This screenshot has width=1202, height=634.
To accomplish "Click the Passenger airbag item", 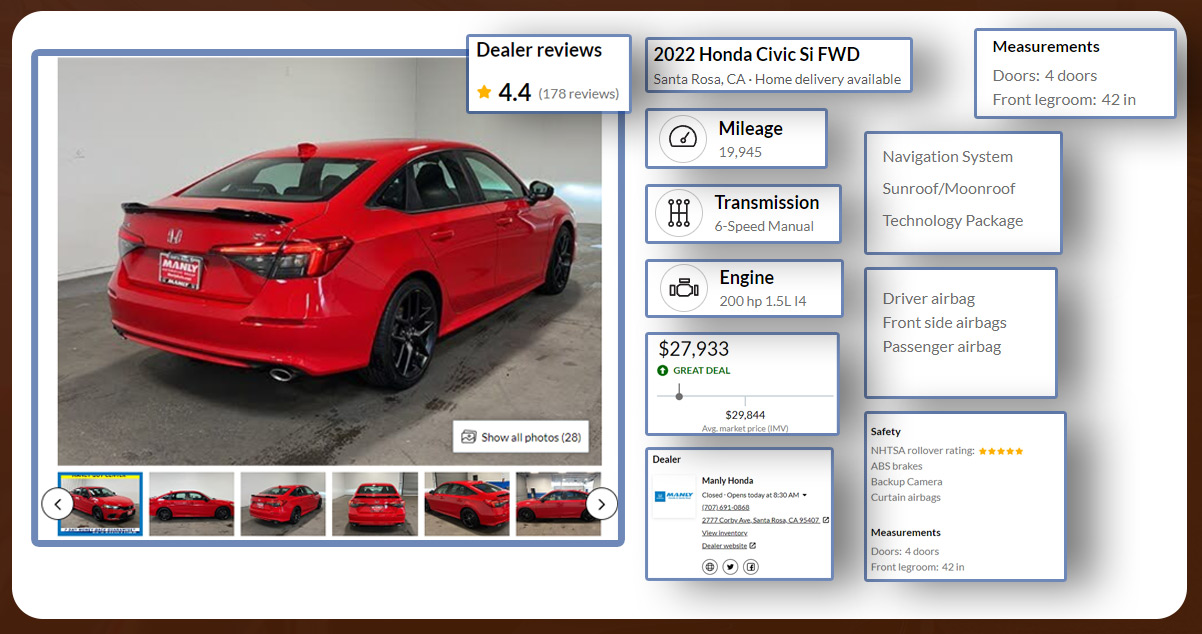I will (942, 347).
